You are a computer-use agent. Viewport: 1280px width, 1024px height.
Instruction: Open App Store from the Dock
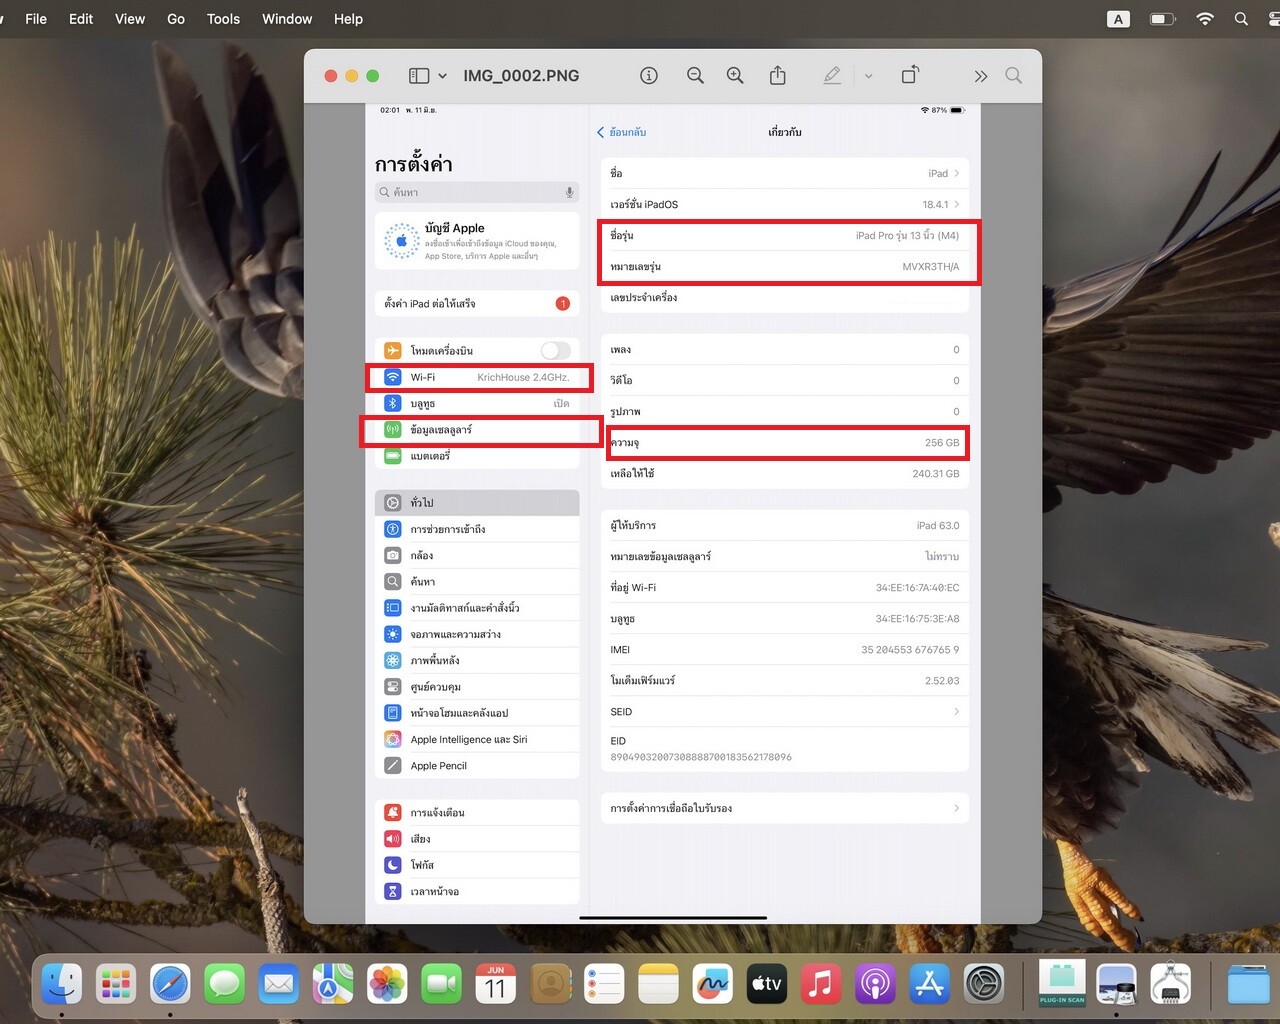[x=929, y=984]
